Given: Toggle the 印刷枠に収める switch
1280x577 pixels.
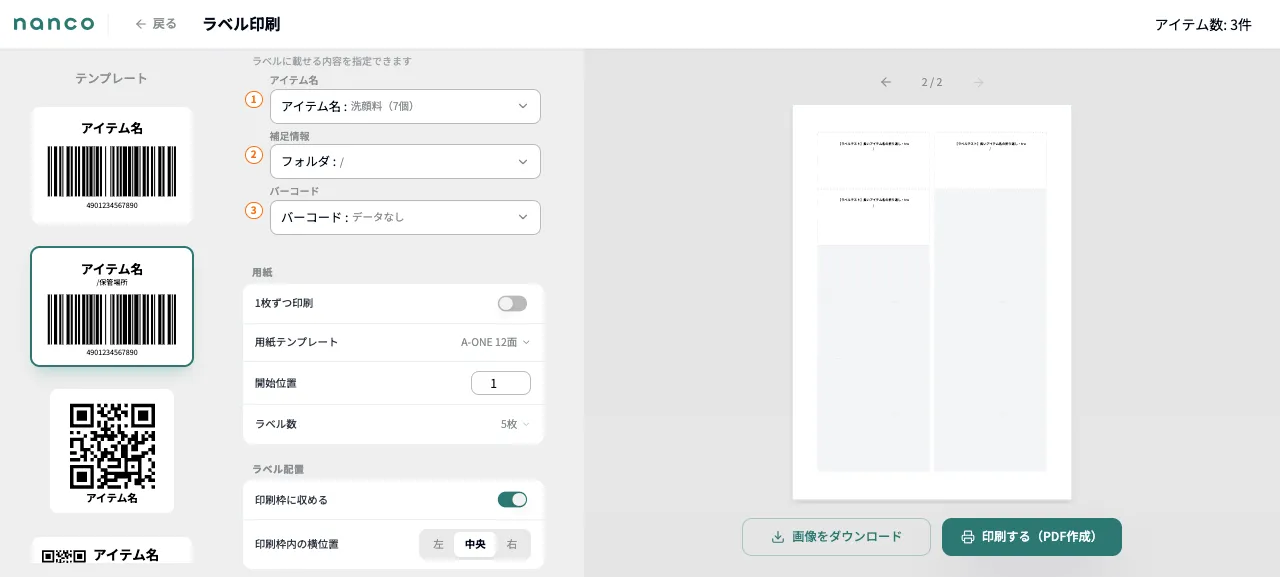Looking at the screenshot, I should point(512,500).
